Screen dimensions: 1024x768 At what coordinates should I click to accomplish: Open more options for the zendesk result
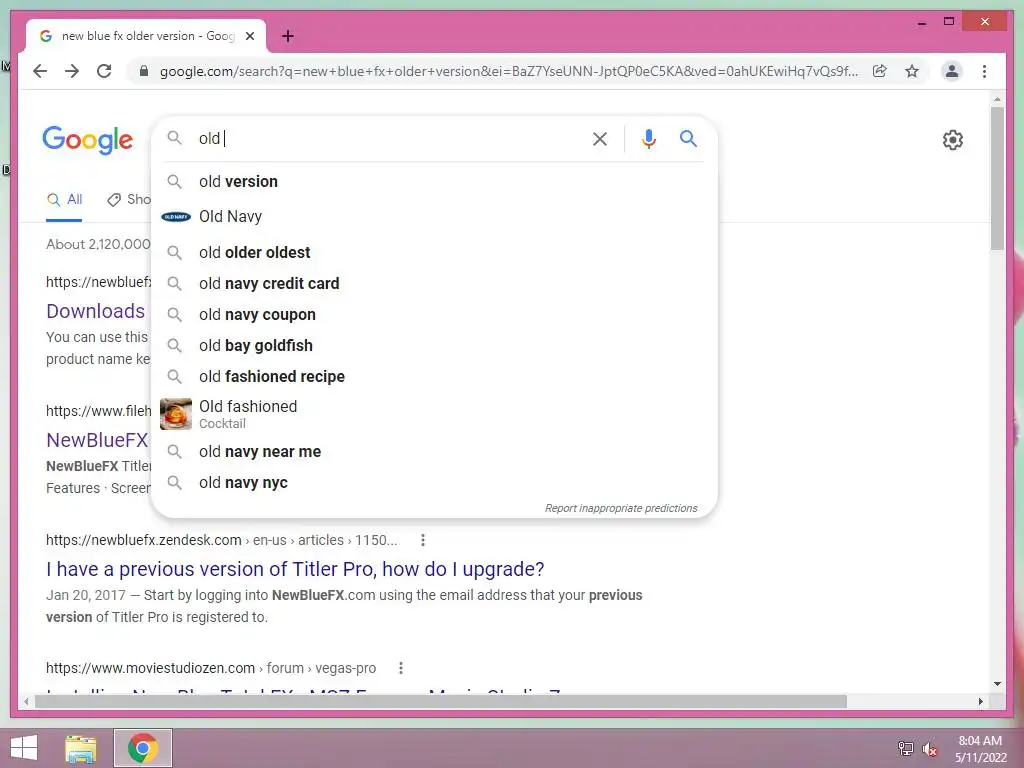point(423,540)
